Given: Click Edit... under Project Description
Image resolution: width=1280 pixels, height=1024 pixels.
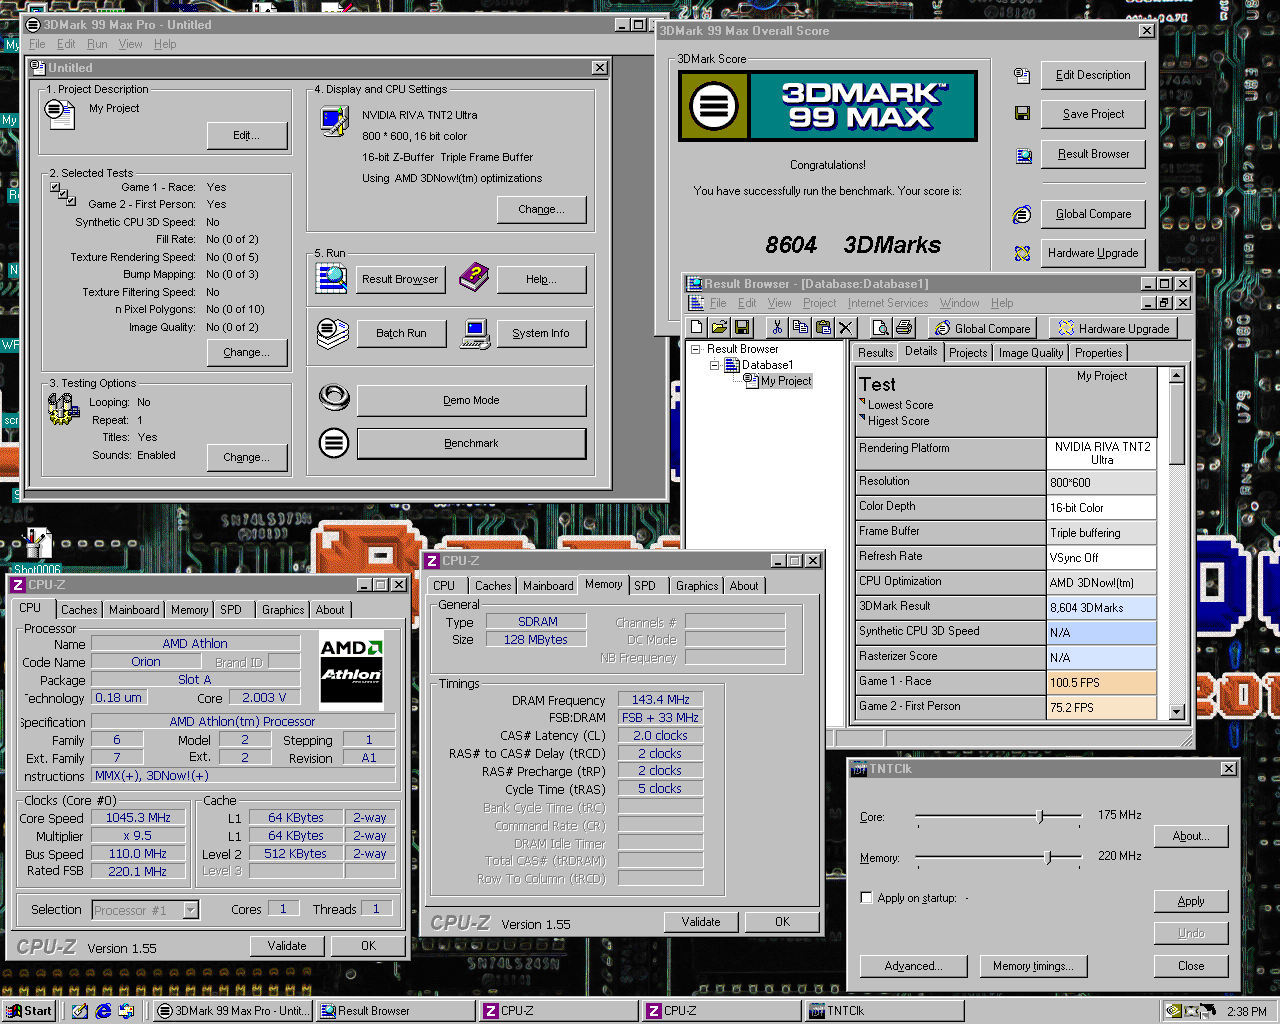Looking at the screenshot, I should (x=247, y=135).
